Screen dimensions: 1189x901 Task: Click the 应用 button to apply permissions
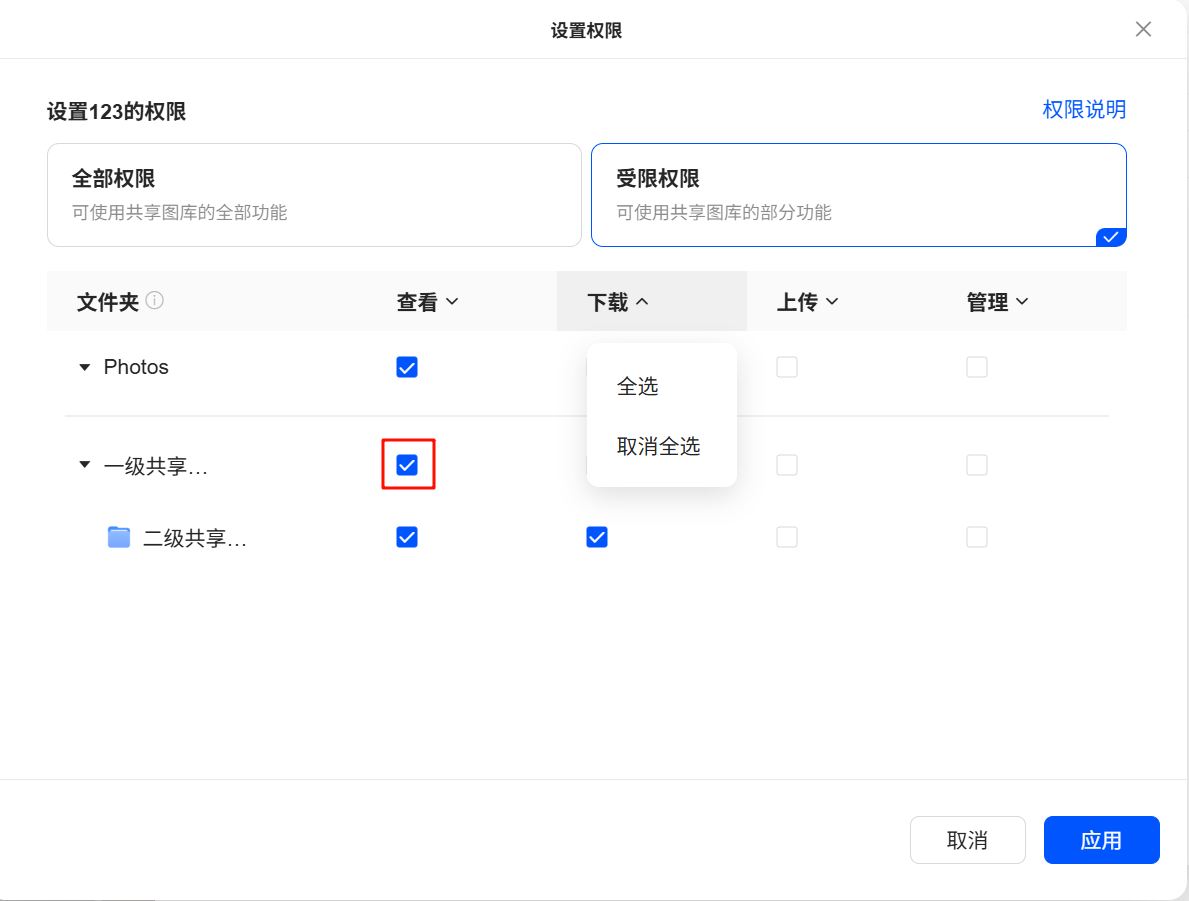1101,840
